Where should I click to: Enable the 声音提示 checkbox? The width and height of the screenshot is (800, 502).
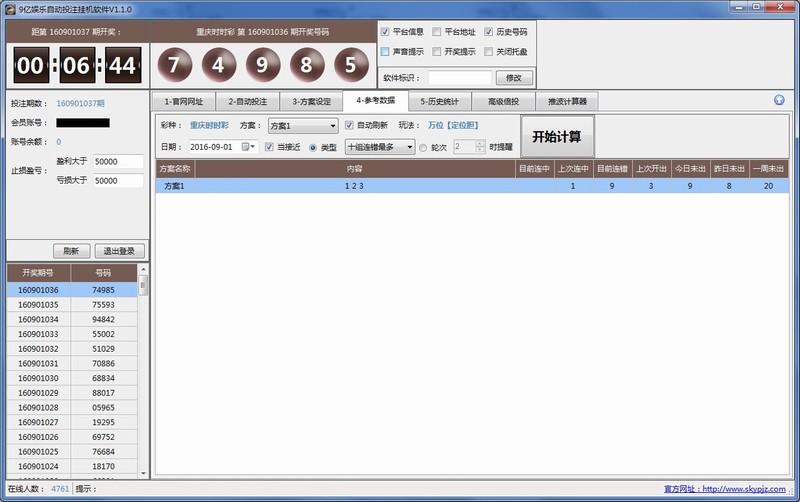(386, 51)
